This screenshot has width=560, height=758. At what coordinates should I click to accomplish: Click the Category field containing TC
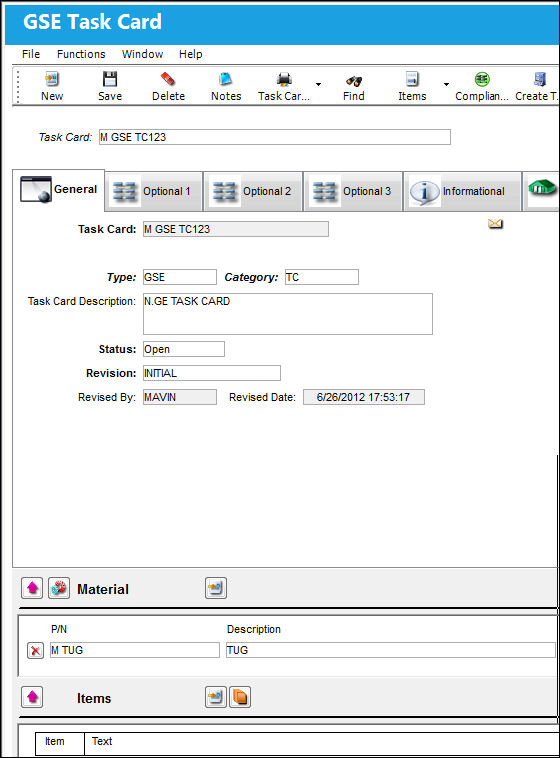pyautogui.click(x=322, y=277)
